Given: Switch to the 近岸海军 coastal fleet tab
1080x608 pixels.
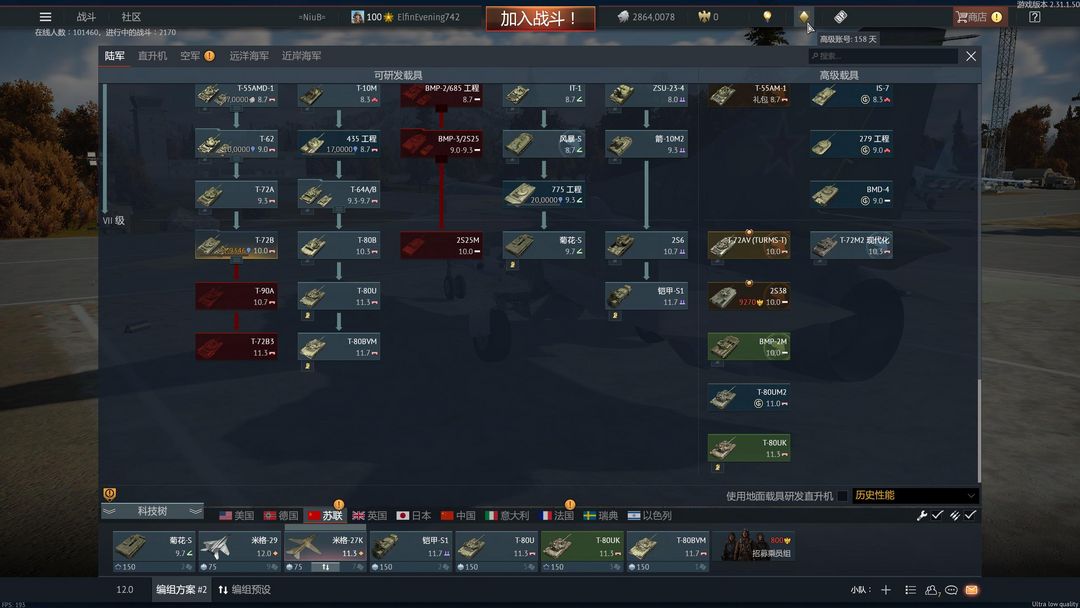Looking at the screenshot, I should [x=302, y=56].
